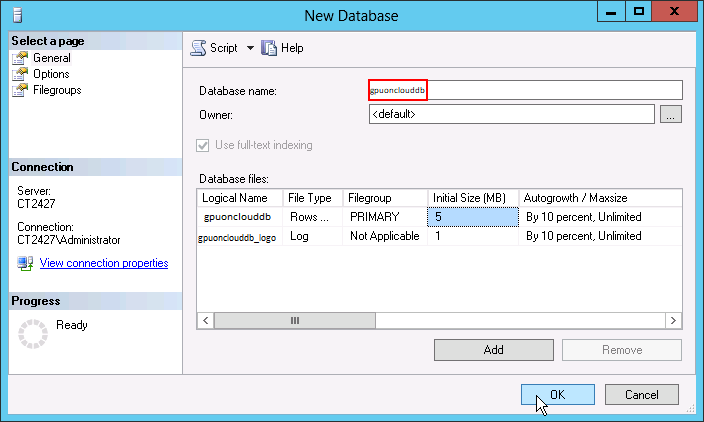The height and width of the screenshot is (422, 704).
Task: Browse for owner with ellipsis button
Action: (671, 115)
